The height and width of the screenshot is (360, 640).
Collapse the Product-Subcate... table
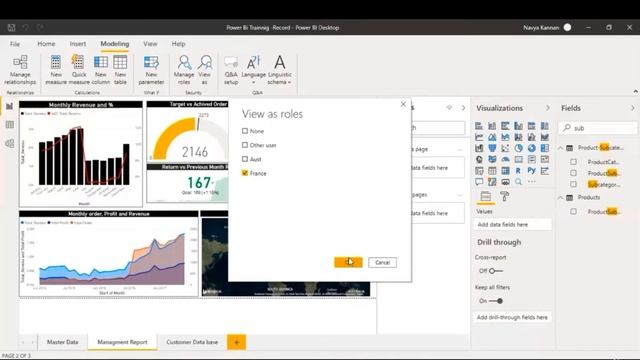pos(561,148)
